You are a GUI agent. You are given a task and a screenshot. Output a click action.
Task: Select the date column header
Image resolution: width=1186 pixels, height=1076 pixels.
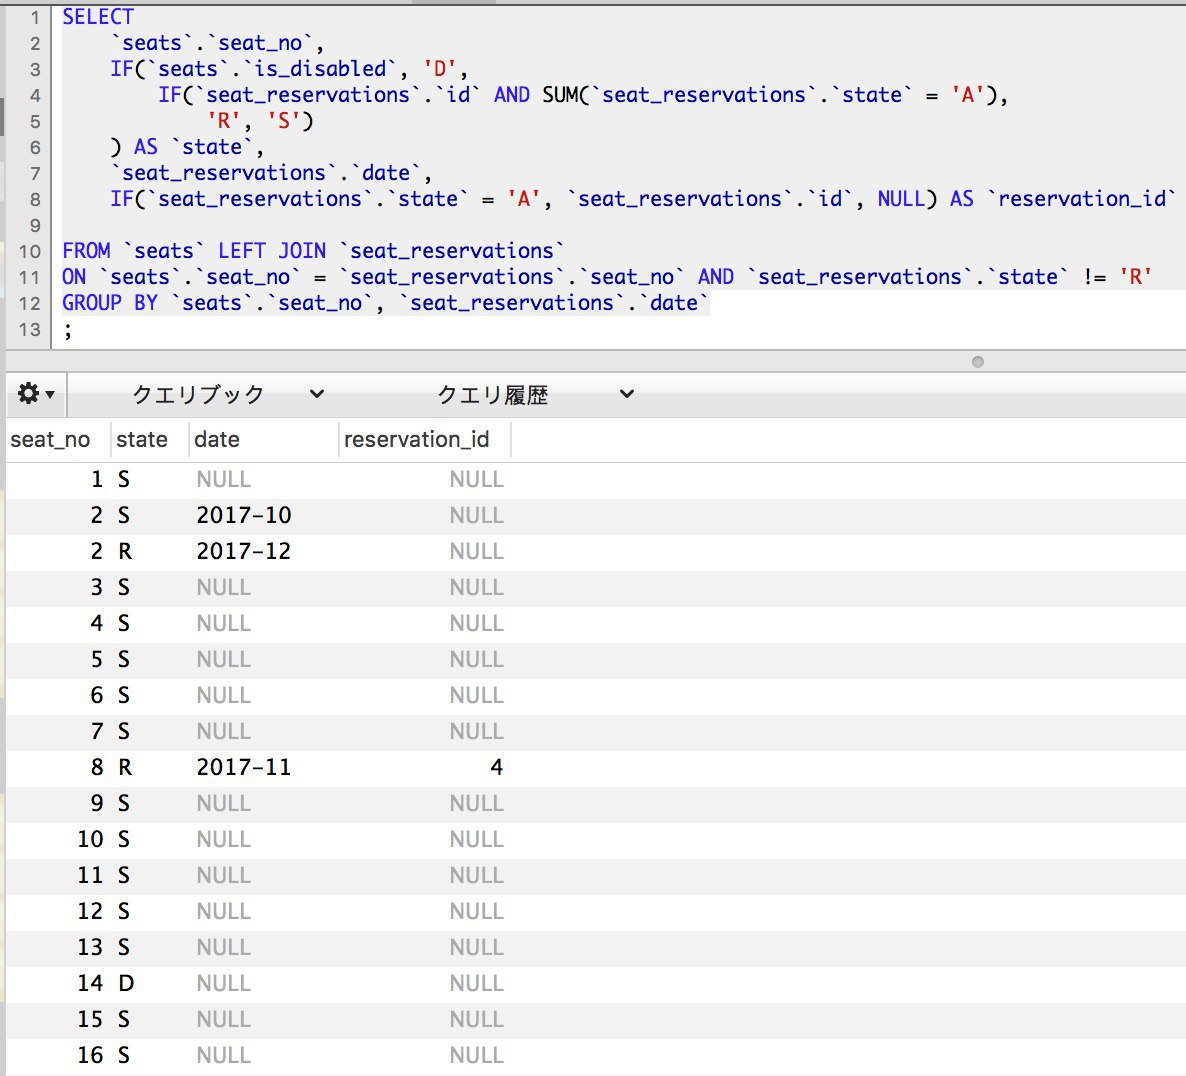217,440
